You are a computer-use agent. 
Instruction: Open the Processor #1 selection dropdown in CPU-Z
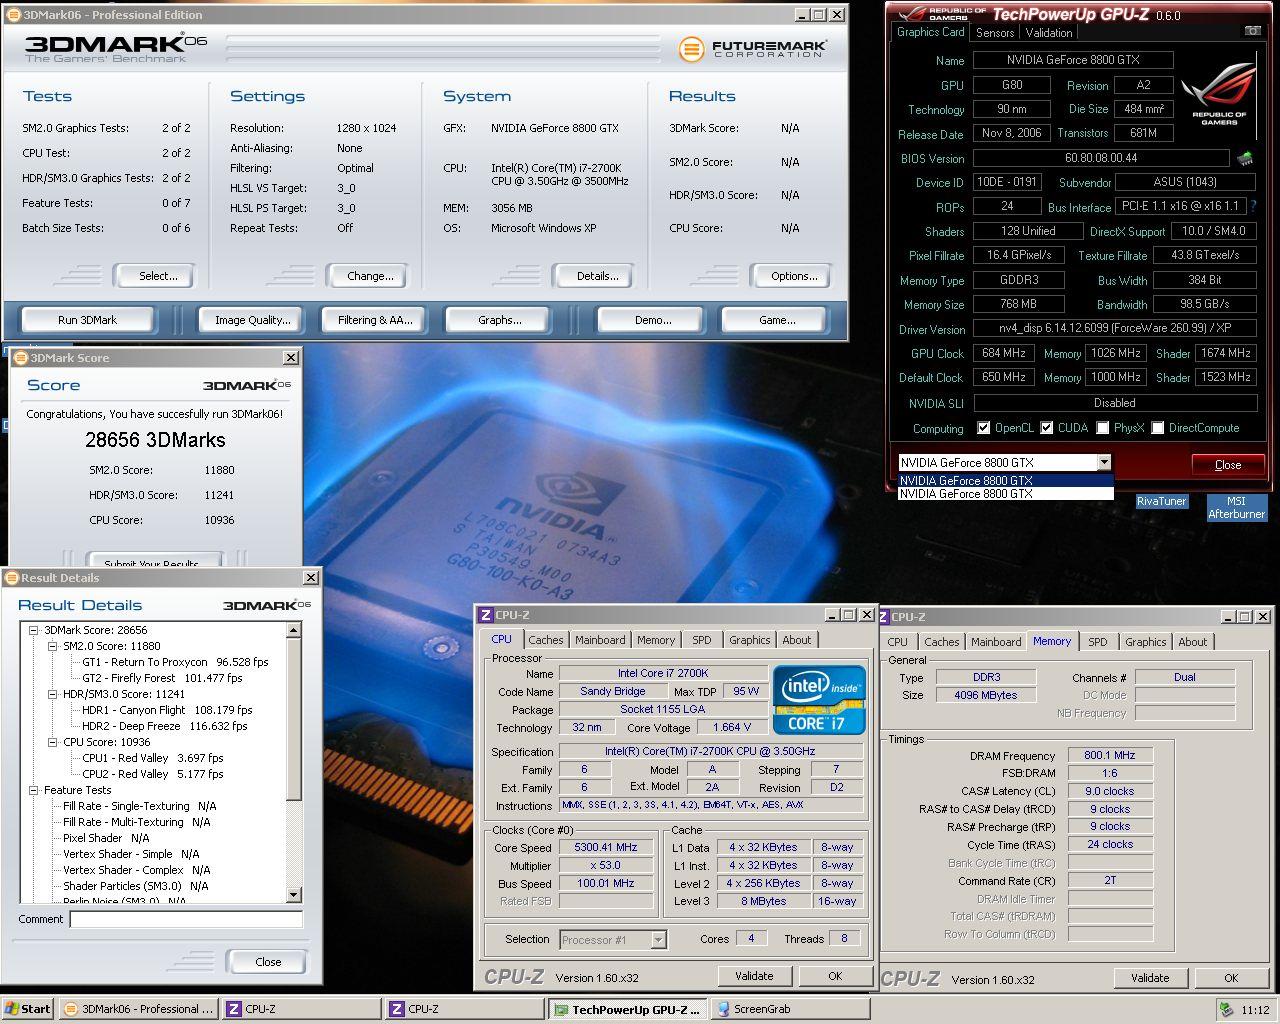(658, 939)
